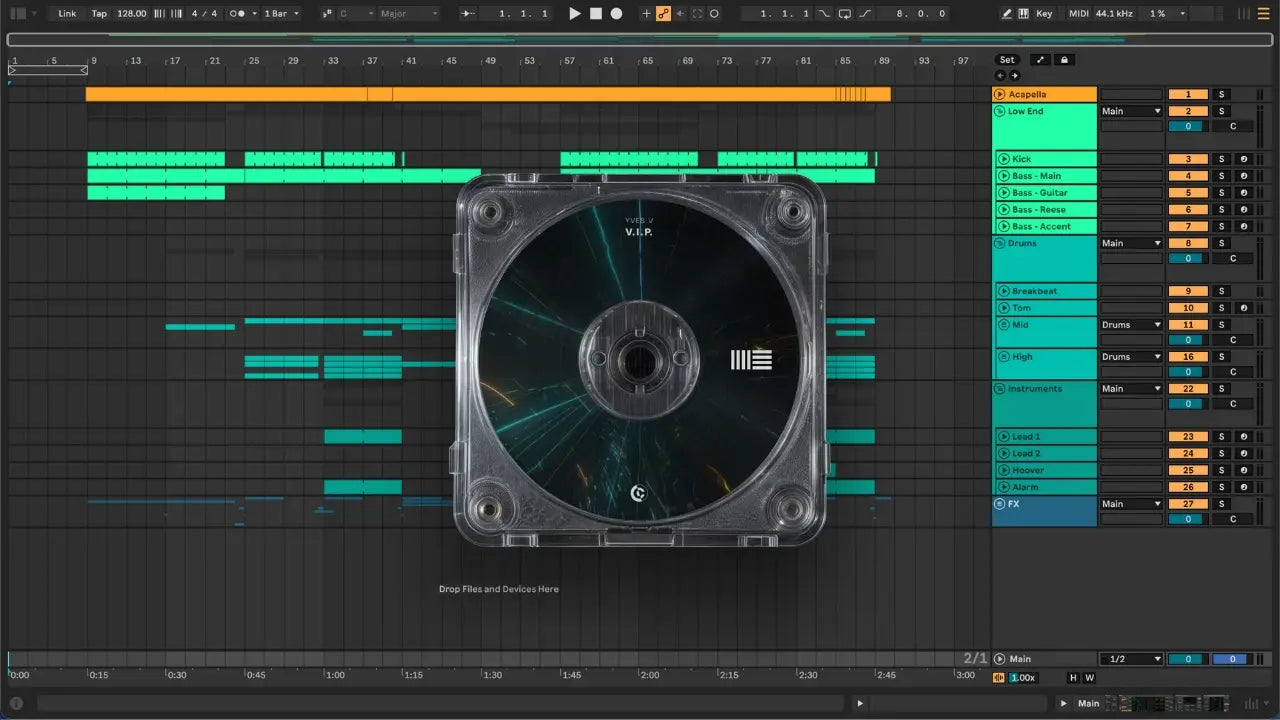Click the FX track volume field
The width and height of the screenshot is (1280, 720).
[x=1188, y=519]
